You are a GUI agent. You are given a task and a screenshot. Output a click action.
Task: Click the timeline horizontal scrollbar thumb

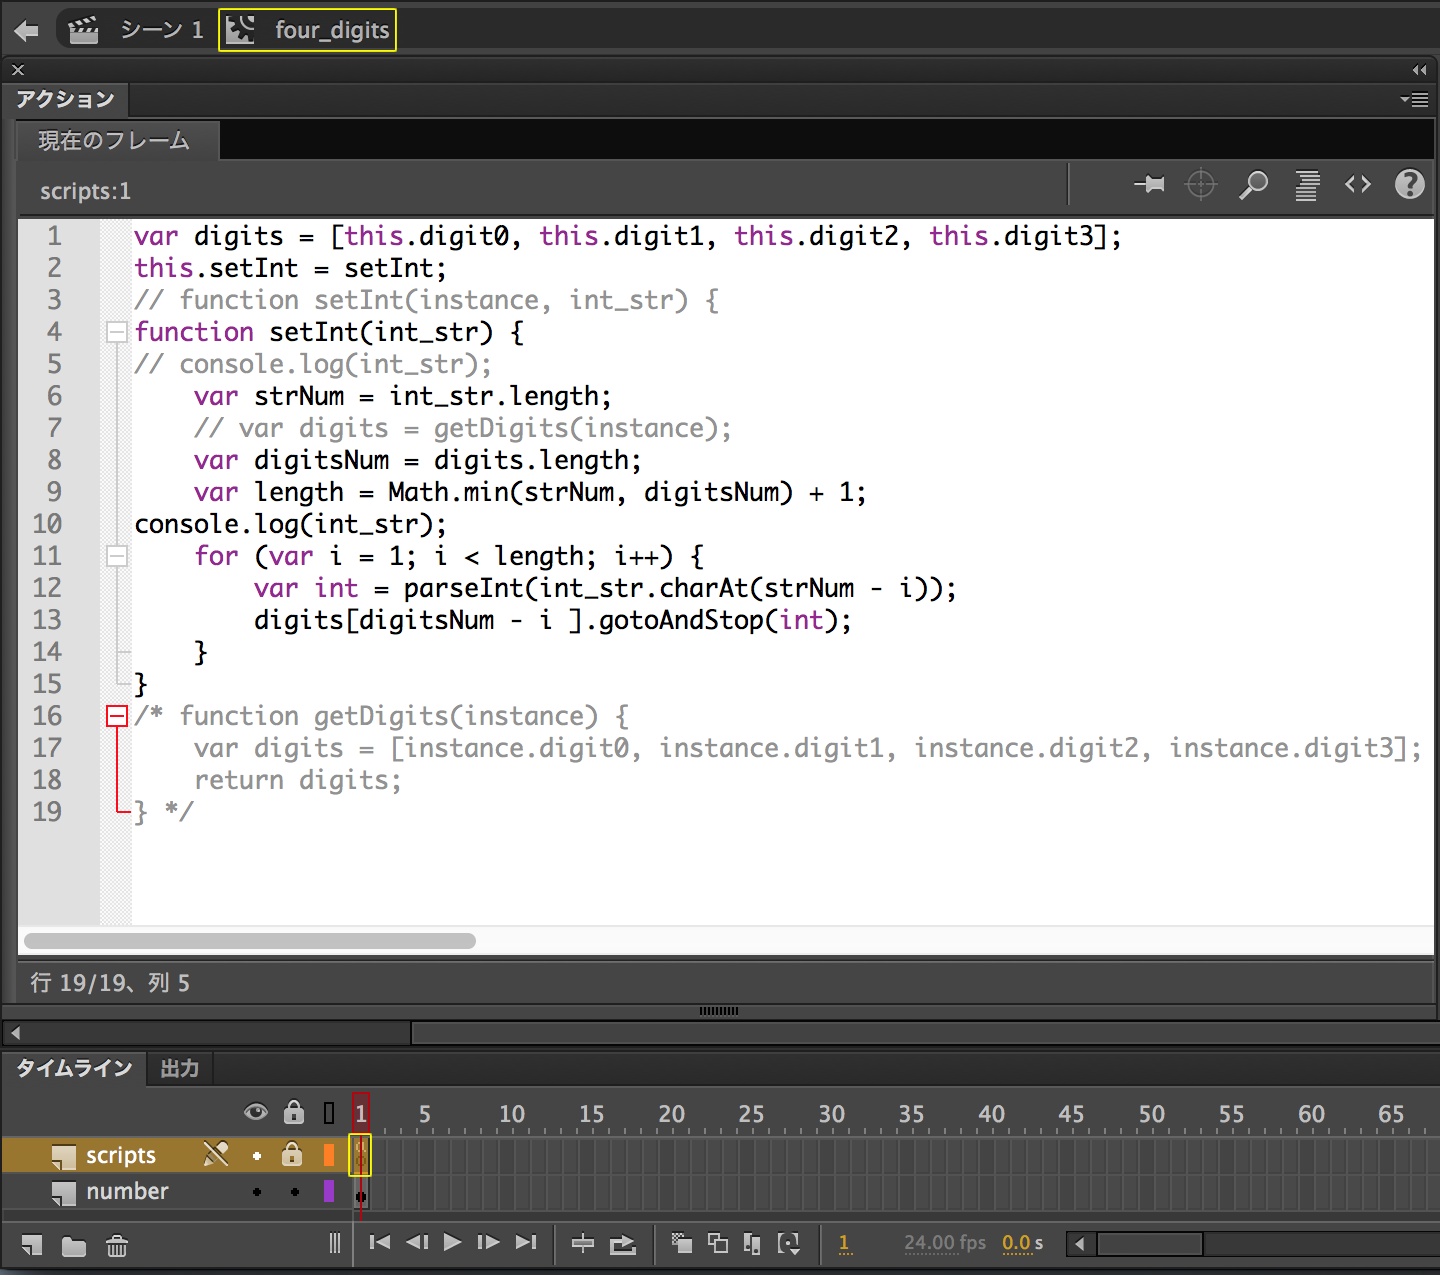point(1150,1244)
